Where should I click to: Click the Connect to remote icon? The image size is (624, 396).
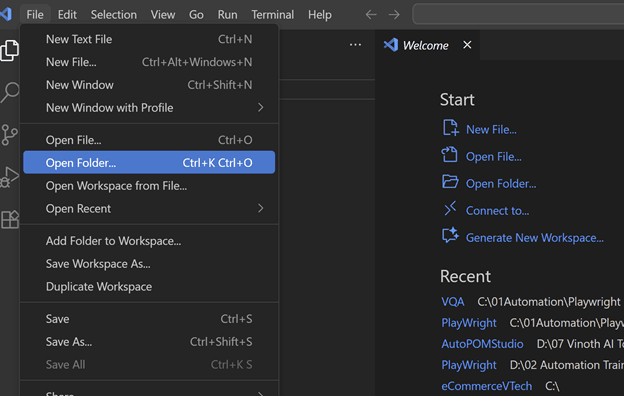pyautogui.click(x=450, y=209)
